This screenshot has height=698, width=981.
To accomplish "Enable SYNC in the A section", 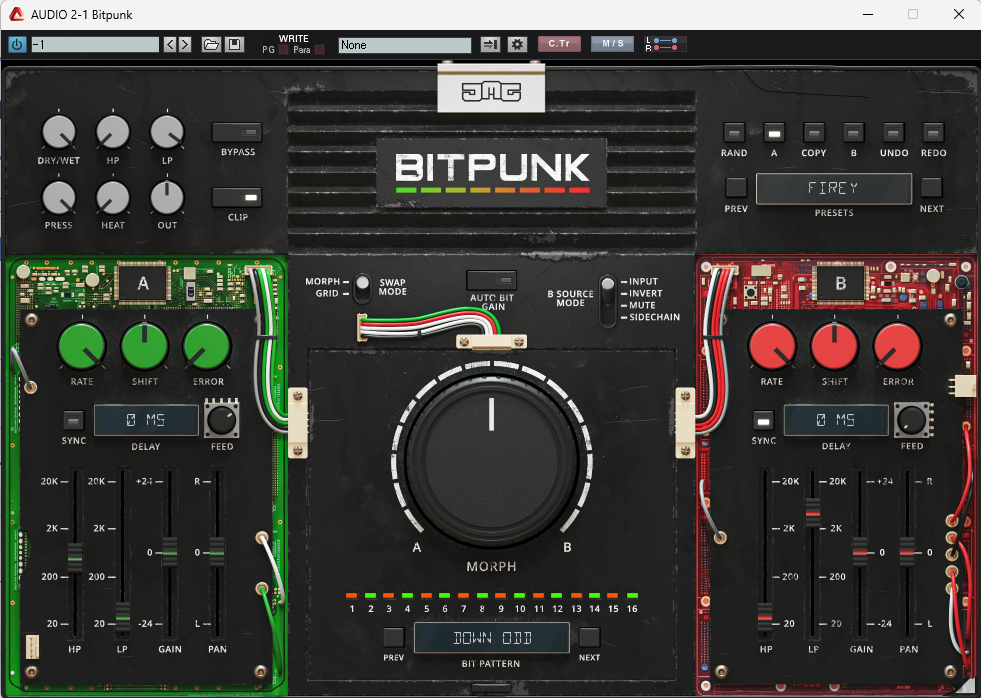I will click(x=74, y=420).
